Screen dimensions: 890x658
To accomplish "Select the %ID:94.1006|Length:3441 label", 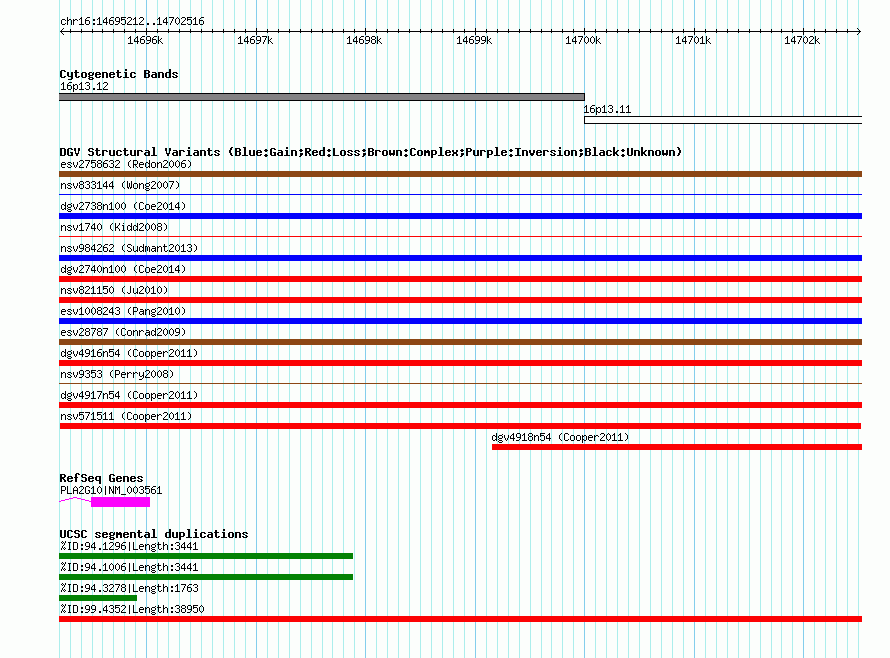I will [129, 567].
